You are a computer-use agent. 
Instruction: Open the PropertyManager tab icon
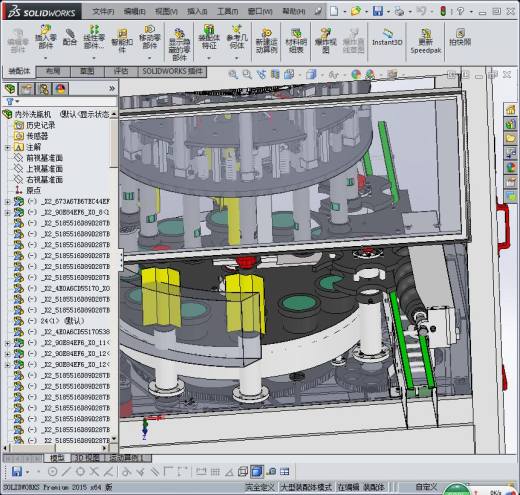point(27,89)
